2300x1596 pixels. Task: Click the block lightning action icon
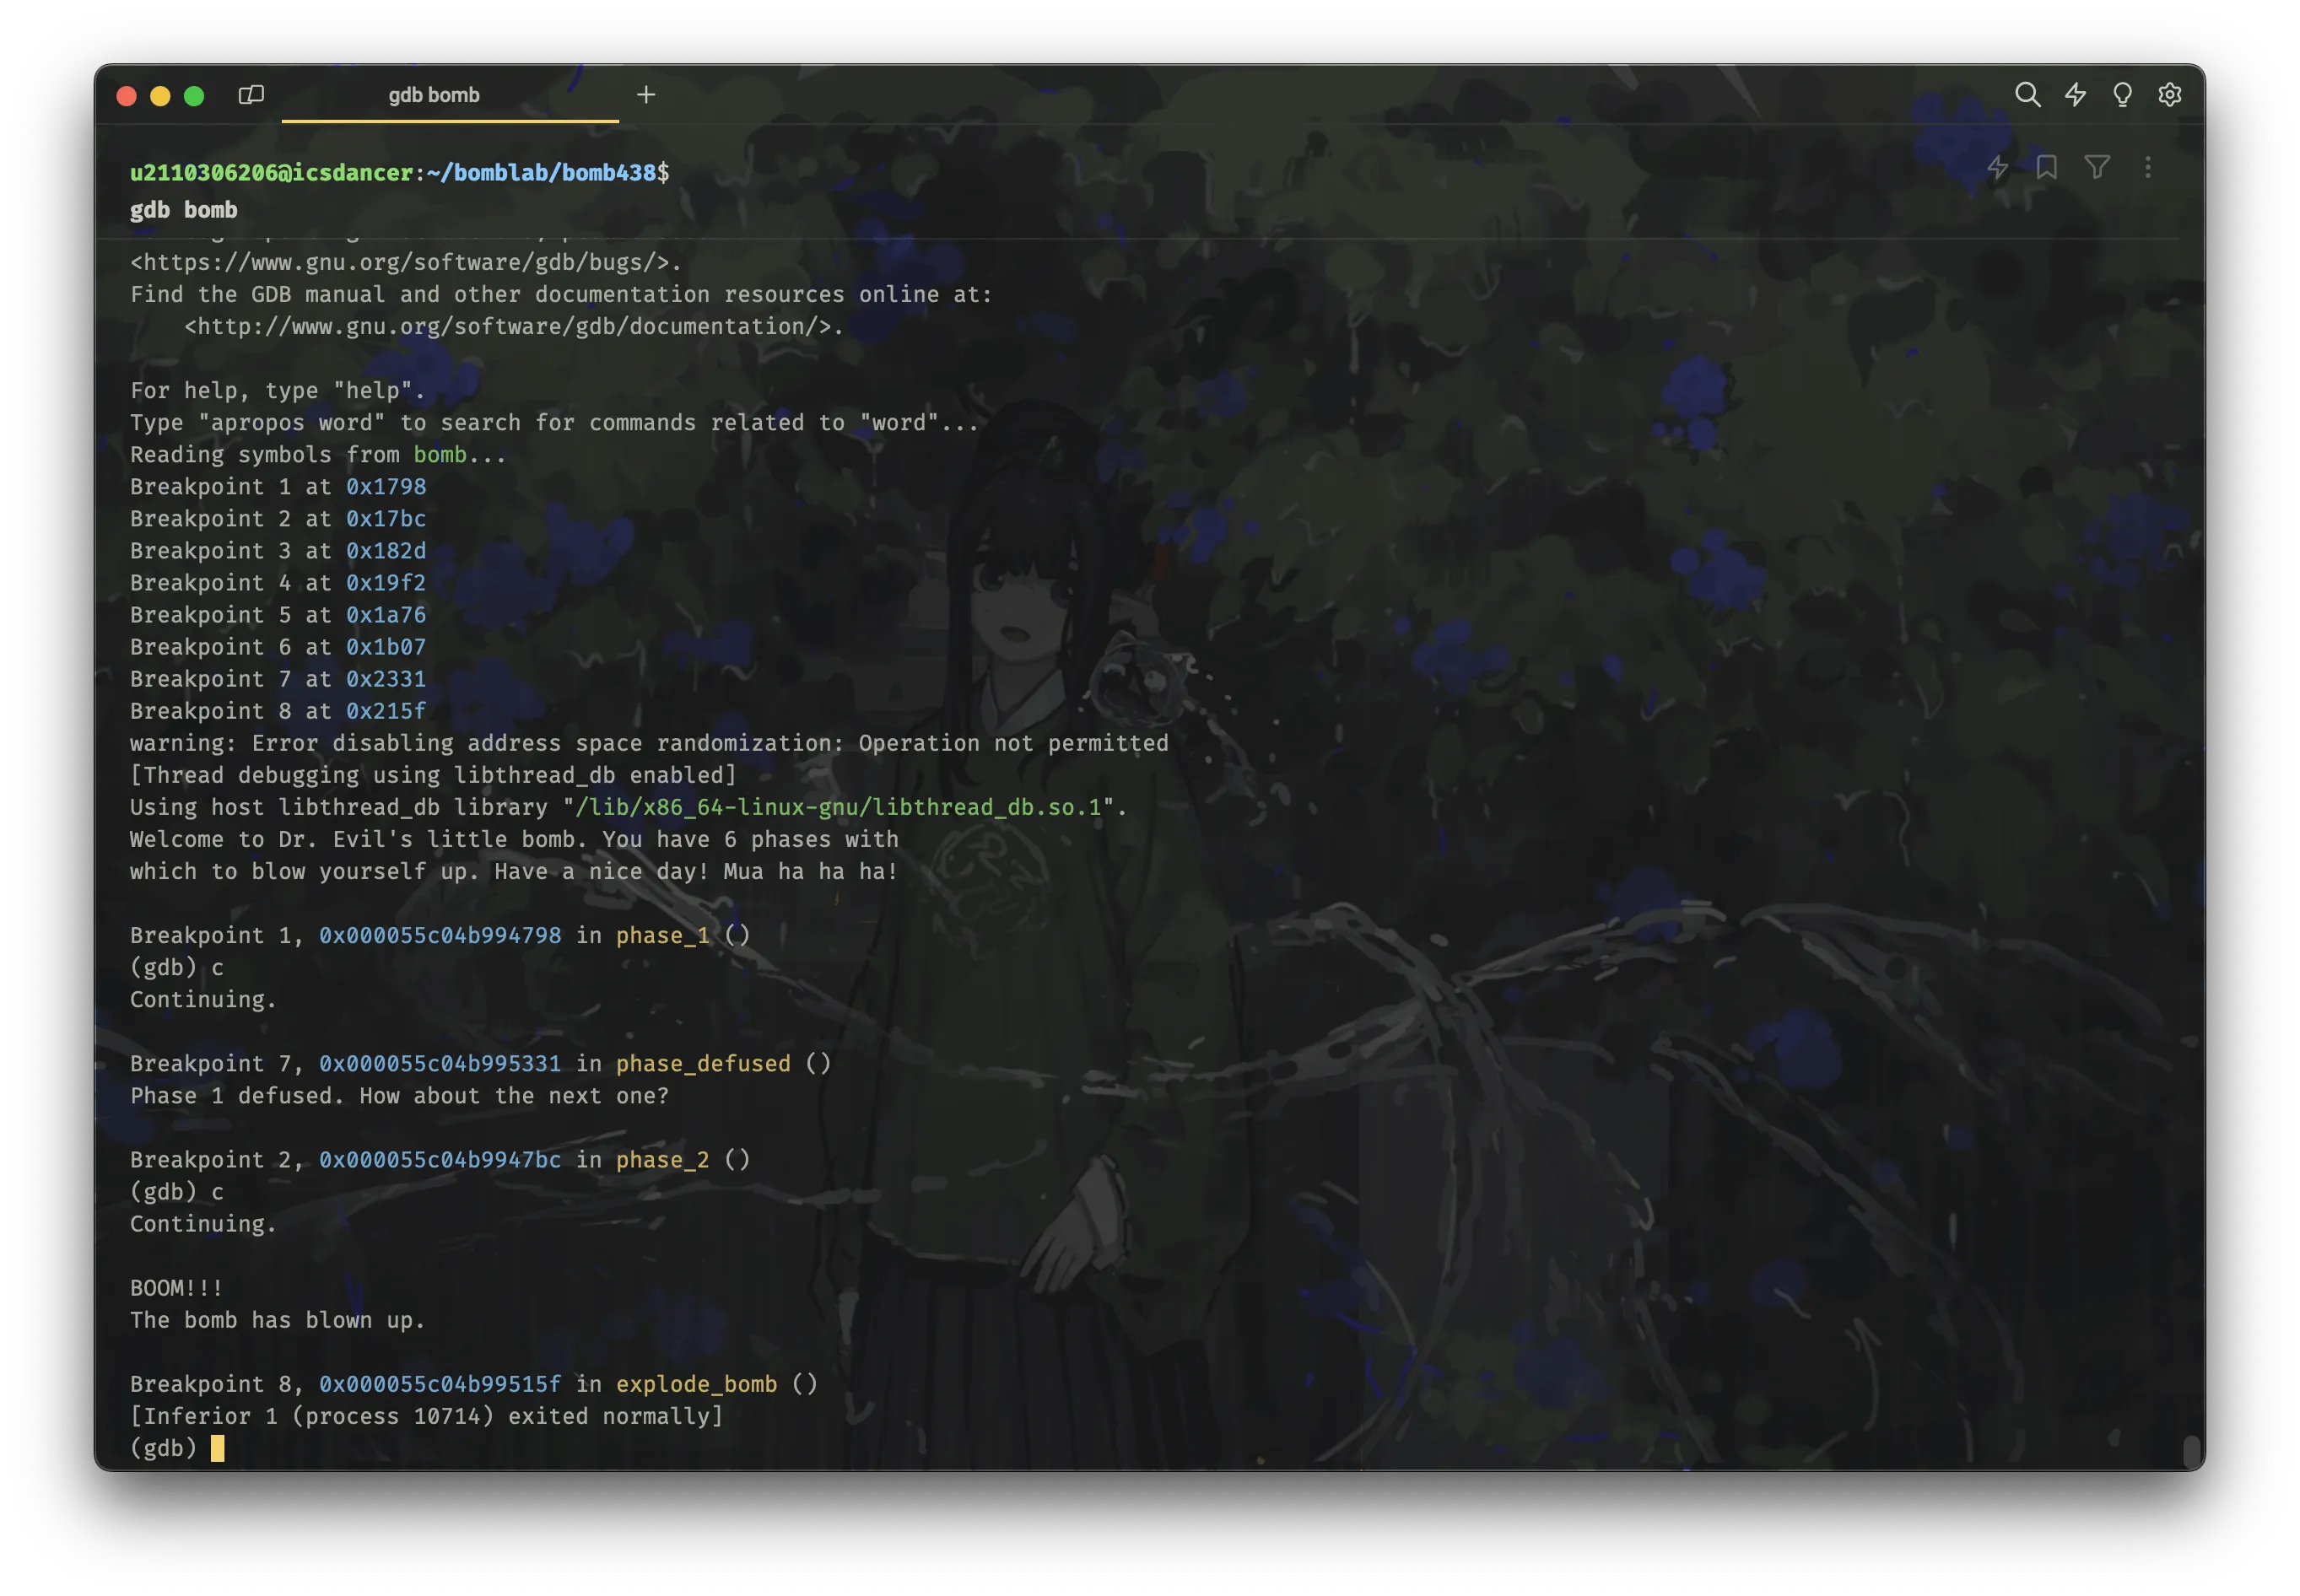pos(1997,167)
